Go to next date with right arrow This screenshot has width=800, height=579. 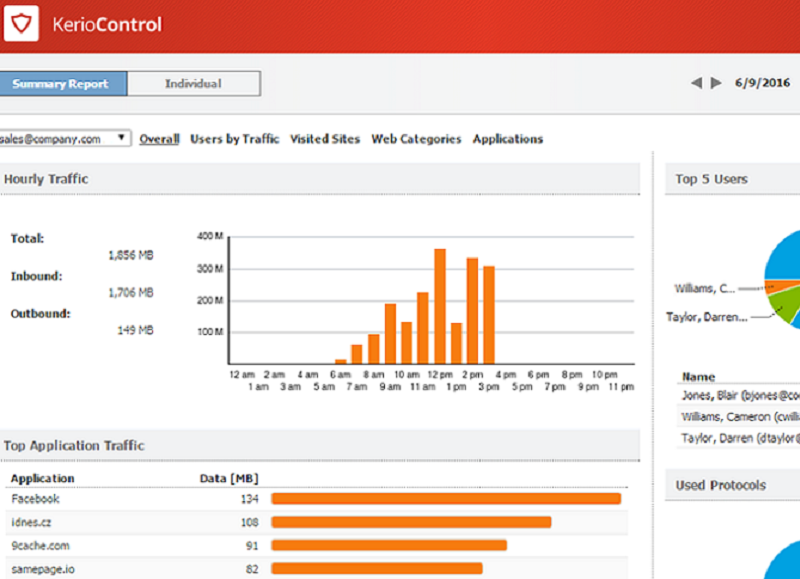716,83
